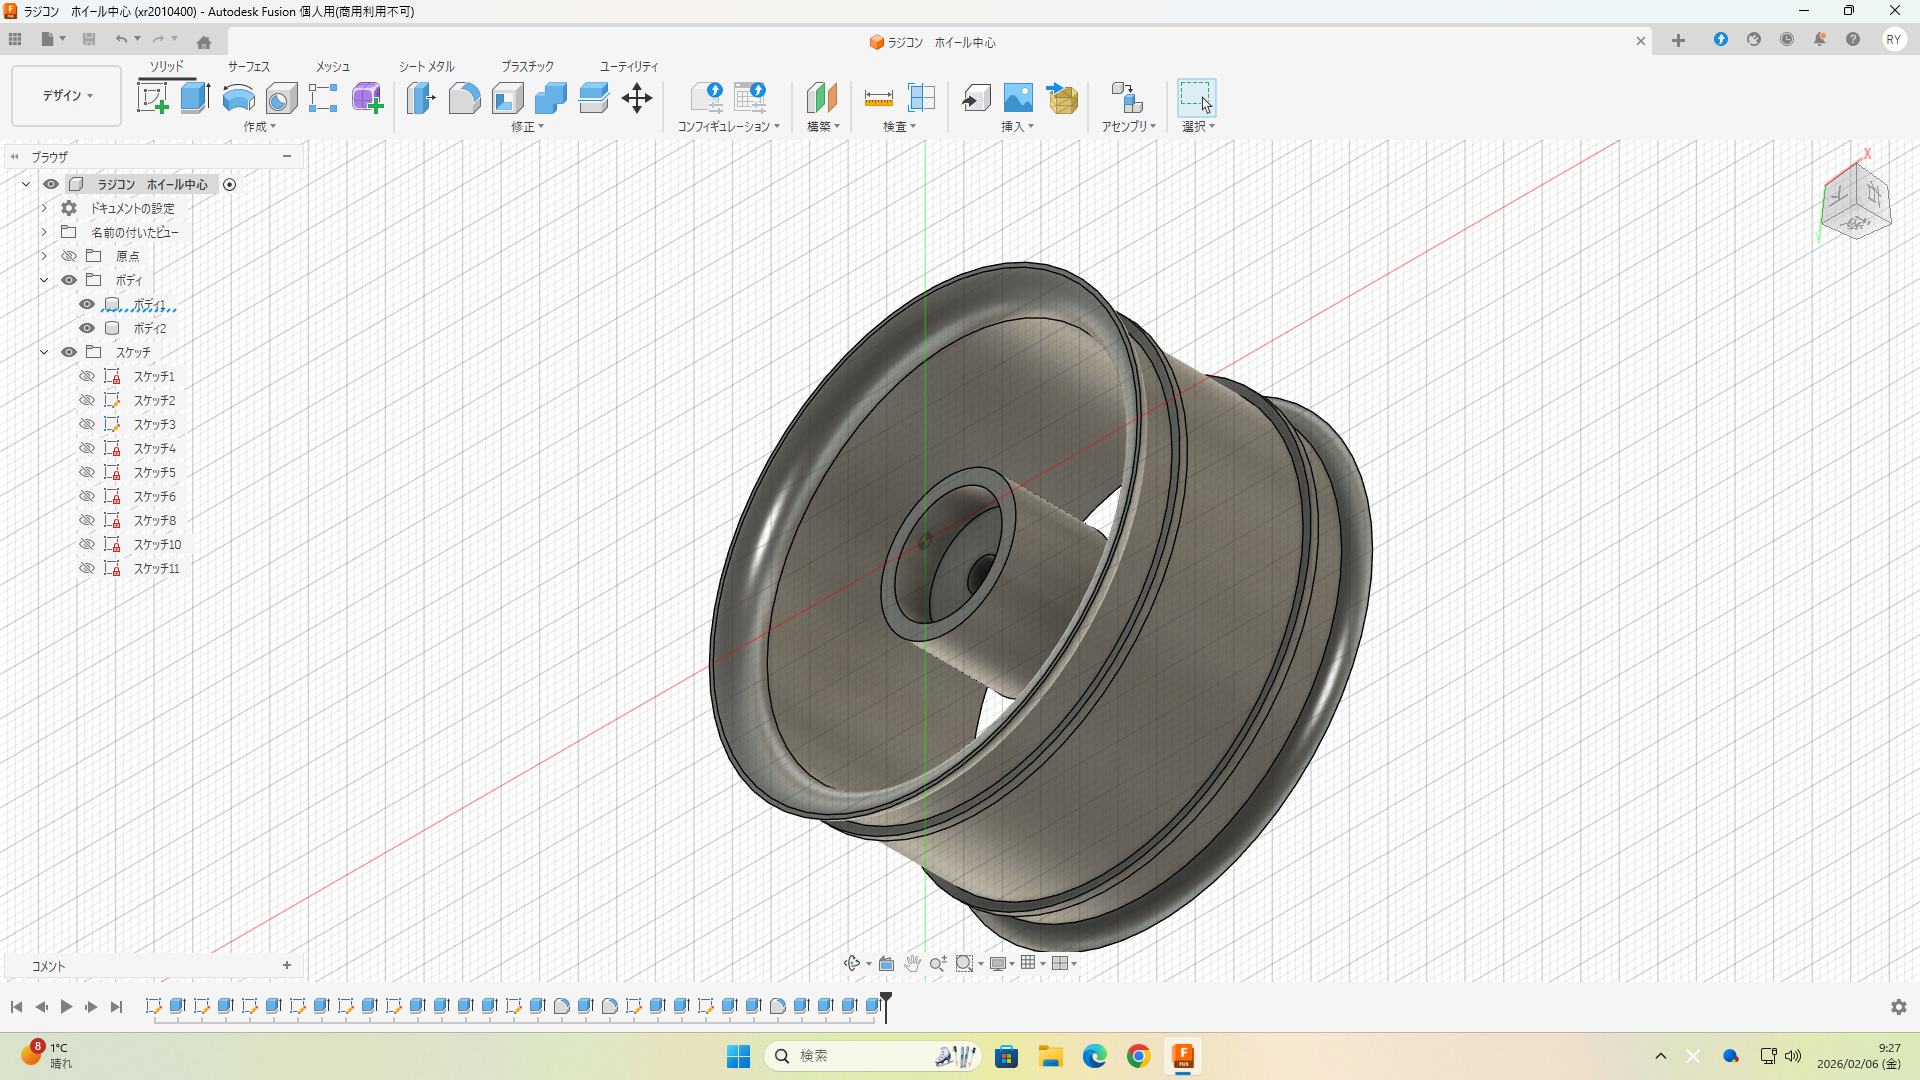Click the Measure ruler icon

point(878,98)
